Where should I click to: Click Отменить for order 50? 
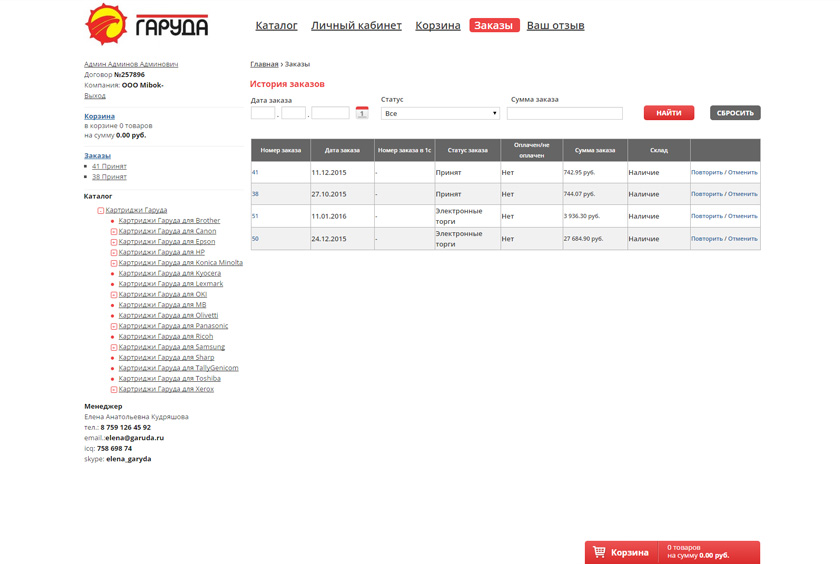(x=742, y=238)
